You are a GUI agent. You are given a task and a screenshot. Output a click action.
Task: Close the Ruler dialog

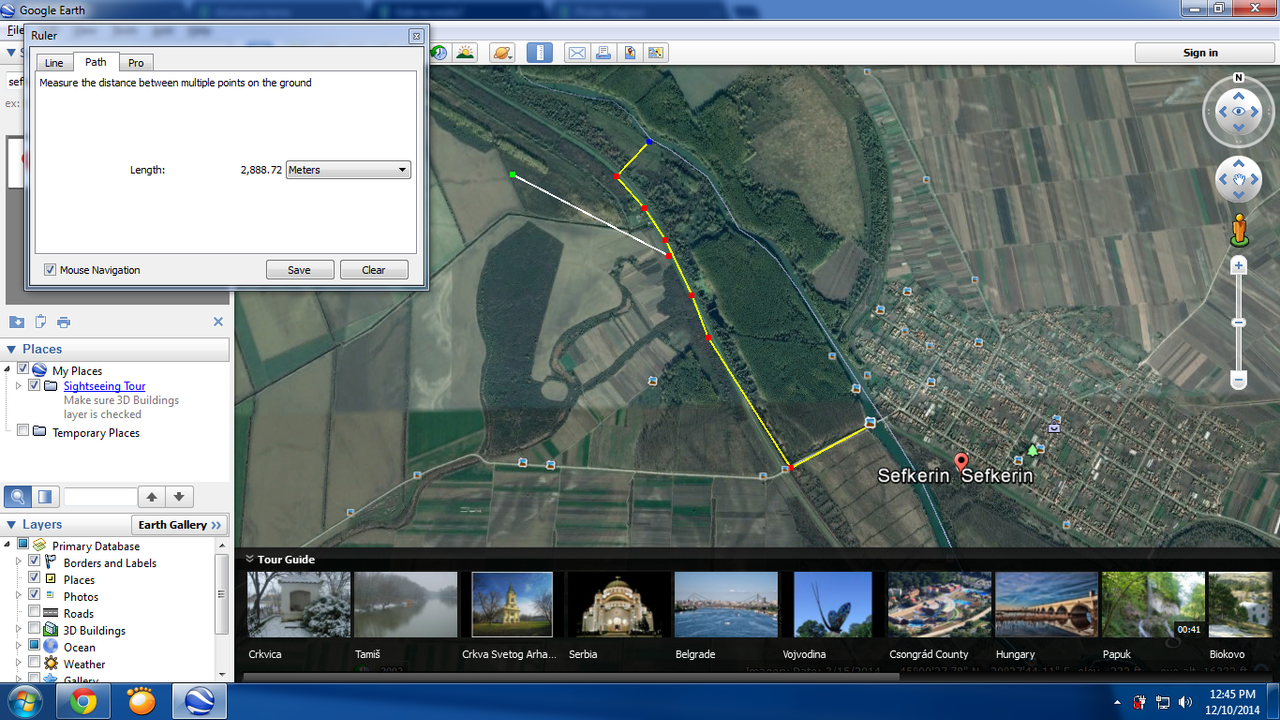pyautogui.click(x=416, y=36)
